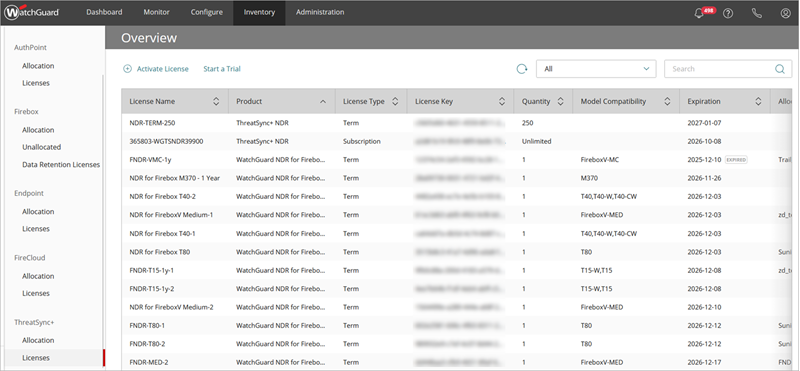Select the FNDR-T15-1y-1 license name
This screenshot has width=800, height=371.
(x=152, y=270)
